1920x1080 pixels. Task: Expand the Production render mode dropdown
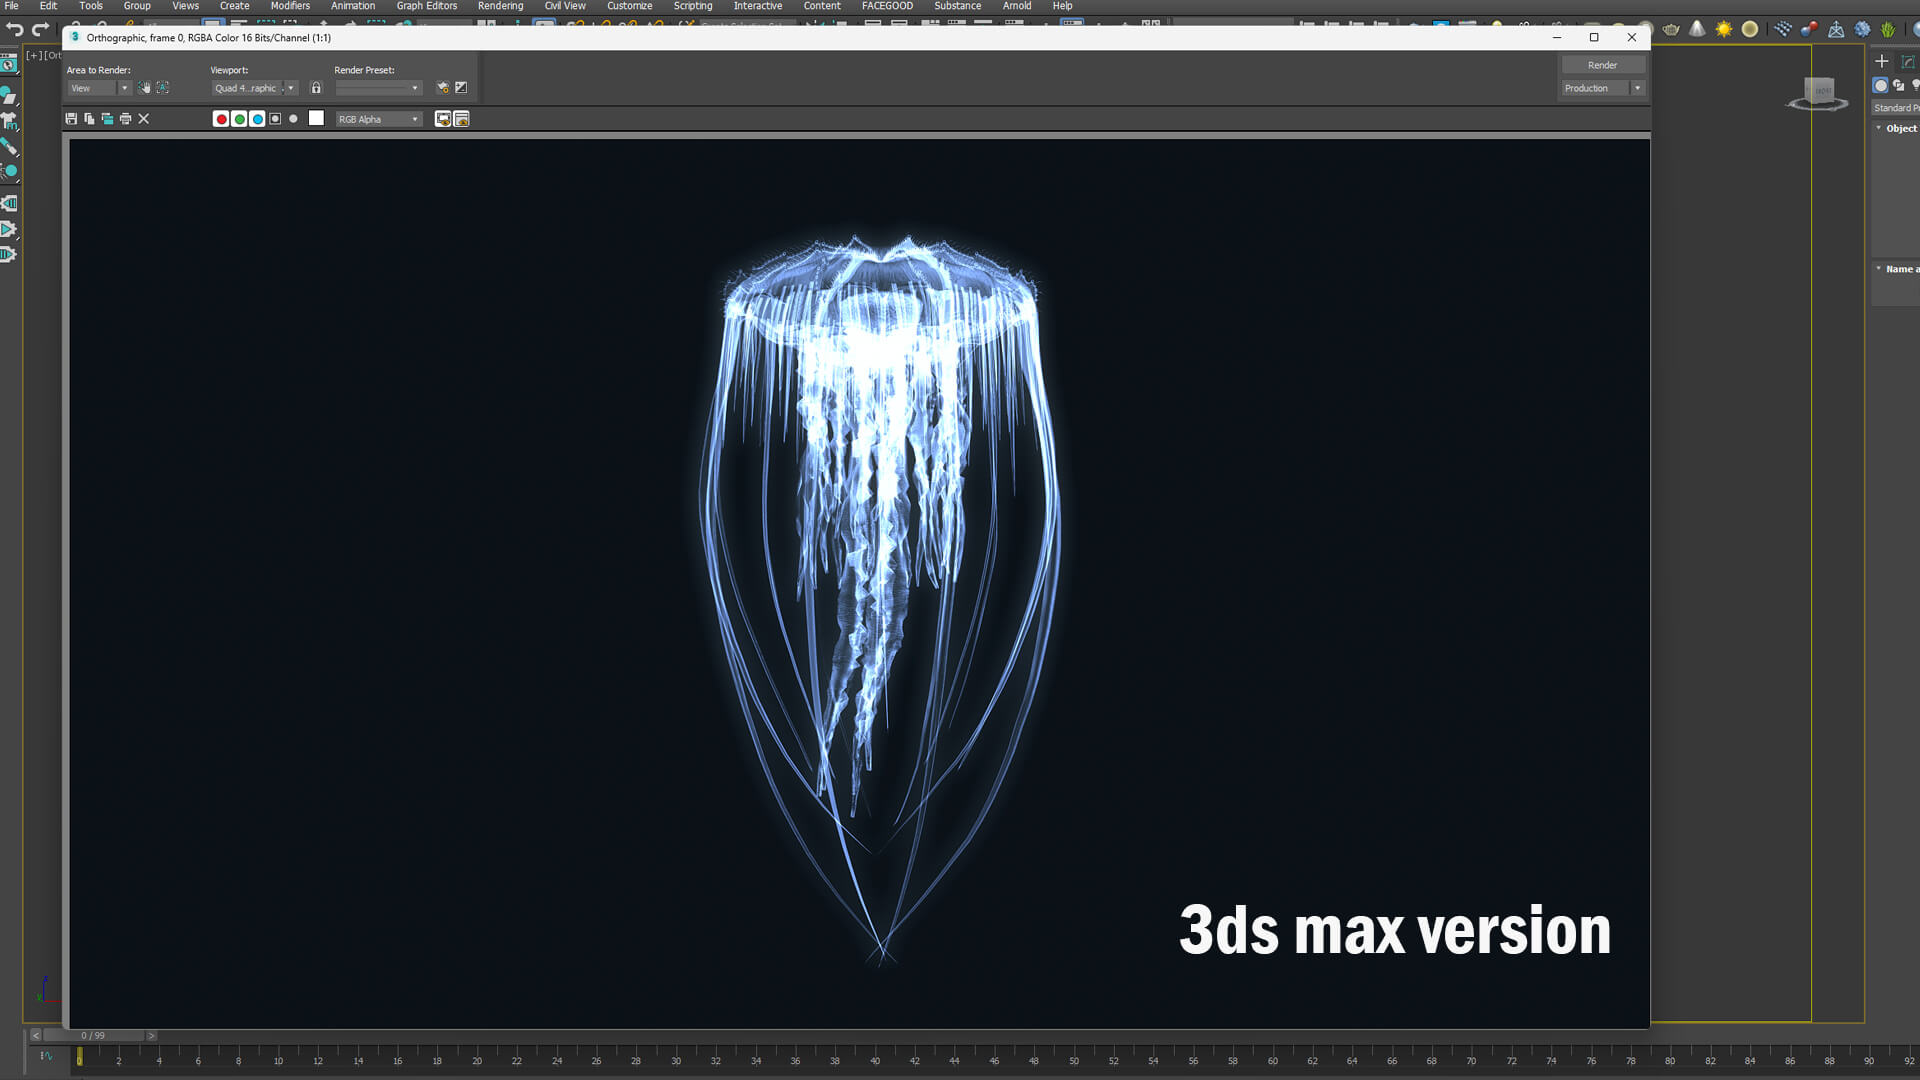click(x=1637, y=88)
